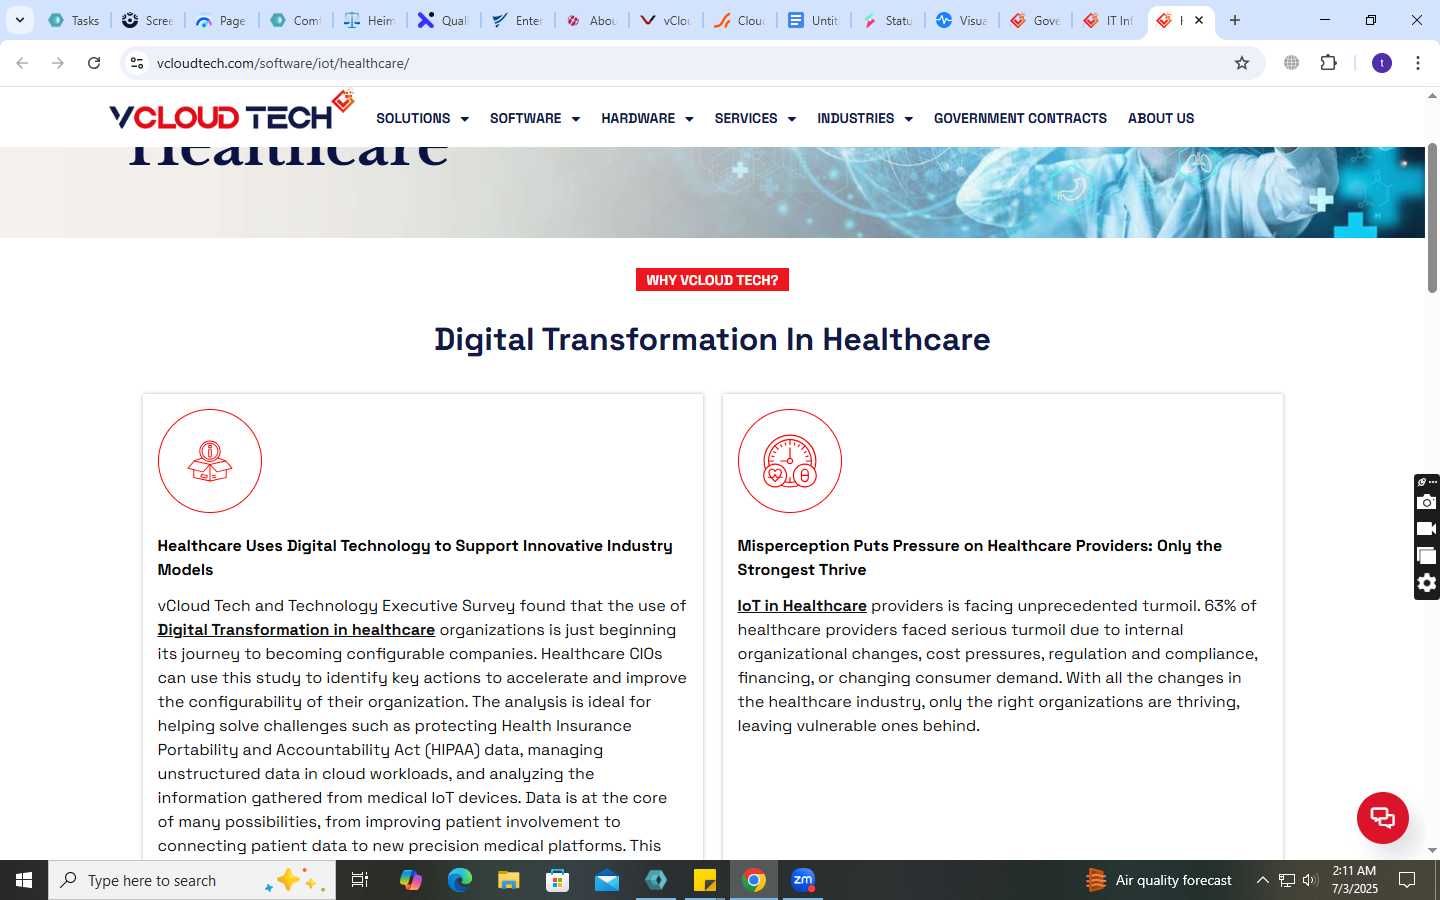Open Mail app from taskbar
1440x900 pixels.
607,880
